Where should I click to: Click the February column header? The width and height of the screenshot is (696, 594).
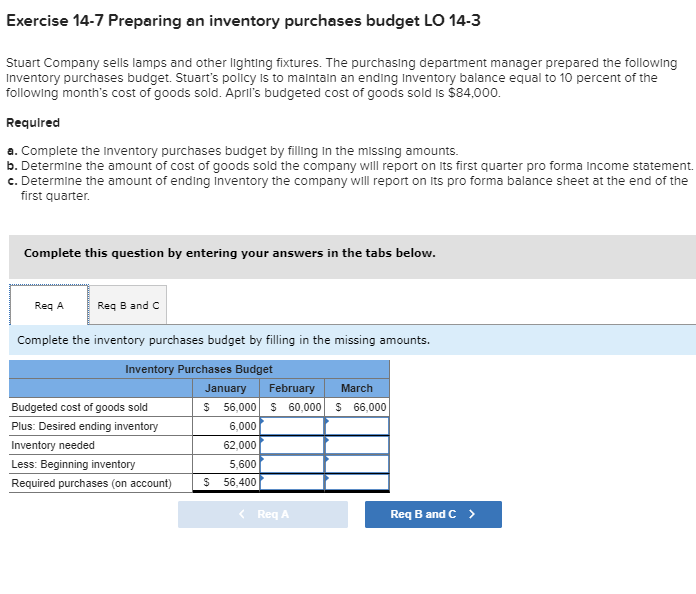[x=292, y=388]
